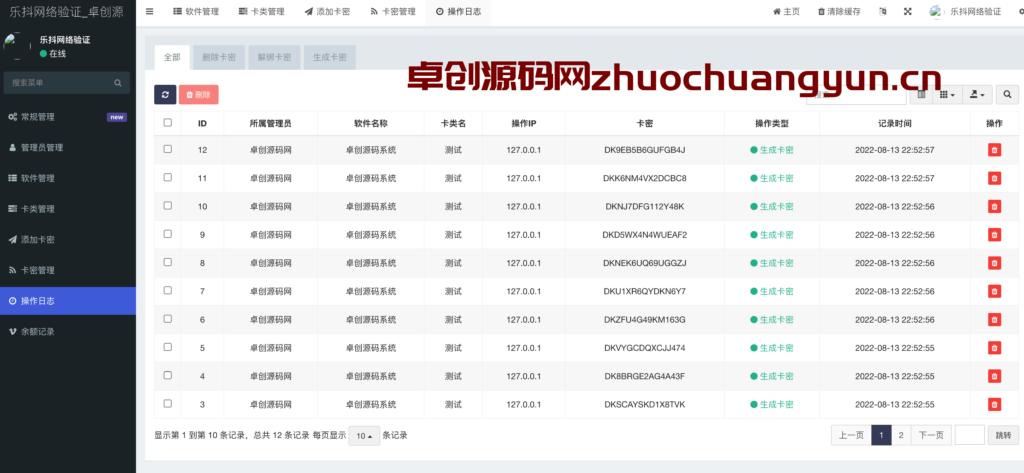The width and height of the screenshot is (1024, 473).
Task: Open the 卡类管理 top tab
Action: 261,12
